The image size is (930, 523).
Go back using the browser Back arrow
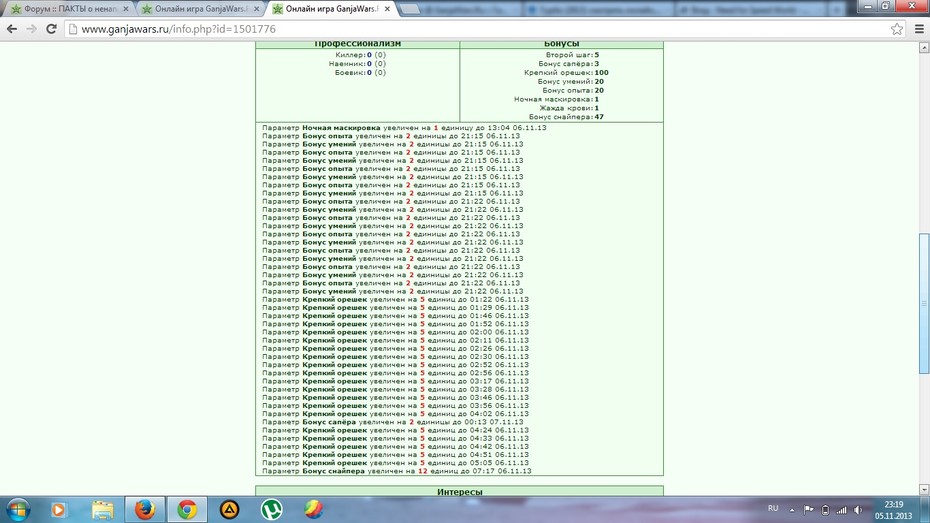coord(12,28)
